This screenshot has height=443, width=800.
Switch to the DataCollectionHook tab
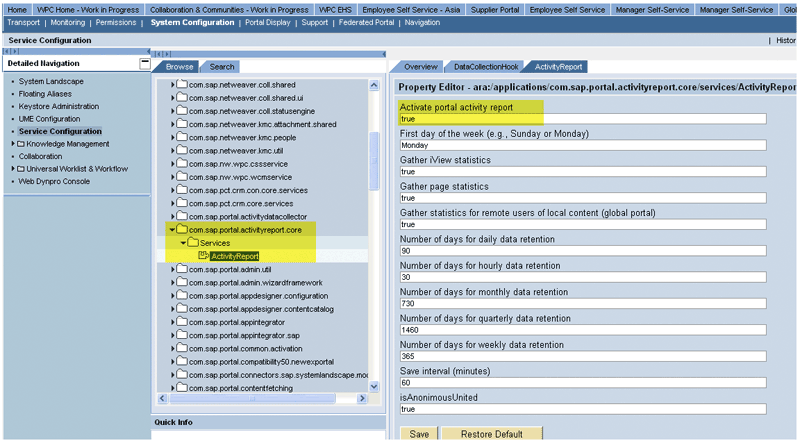pos(486,67)
